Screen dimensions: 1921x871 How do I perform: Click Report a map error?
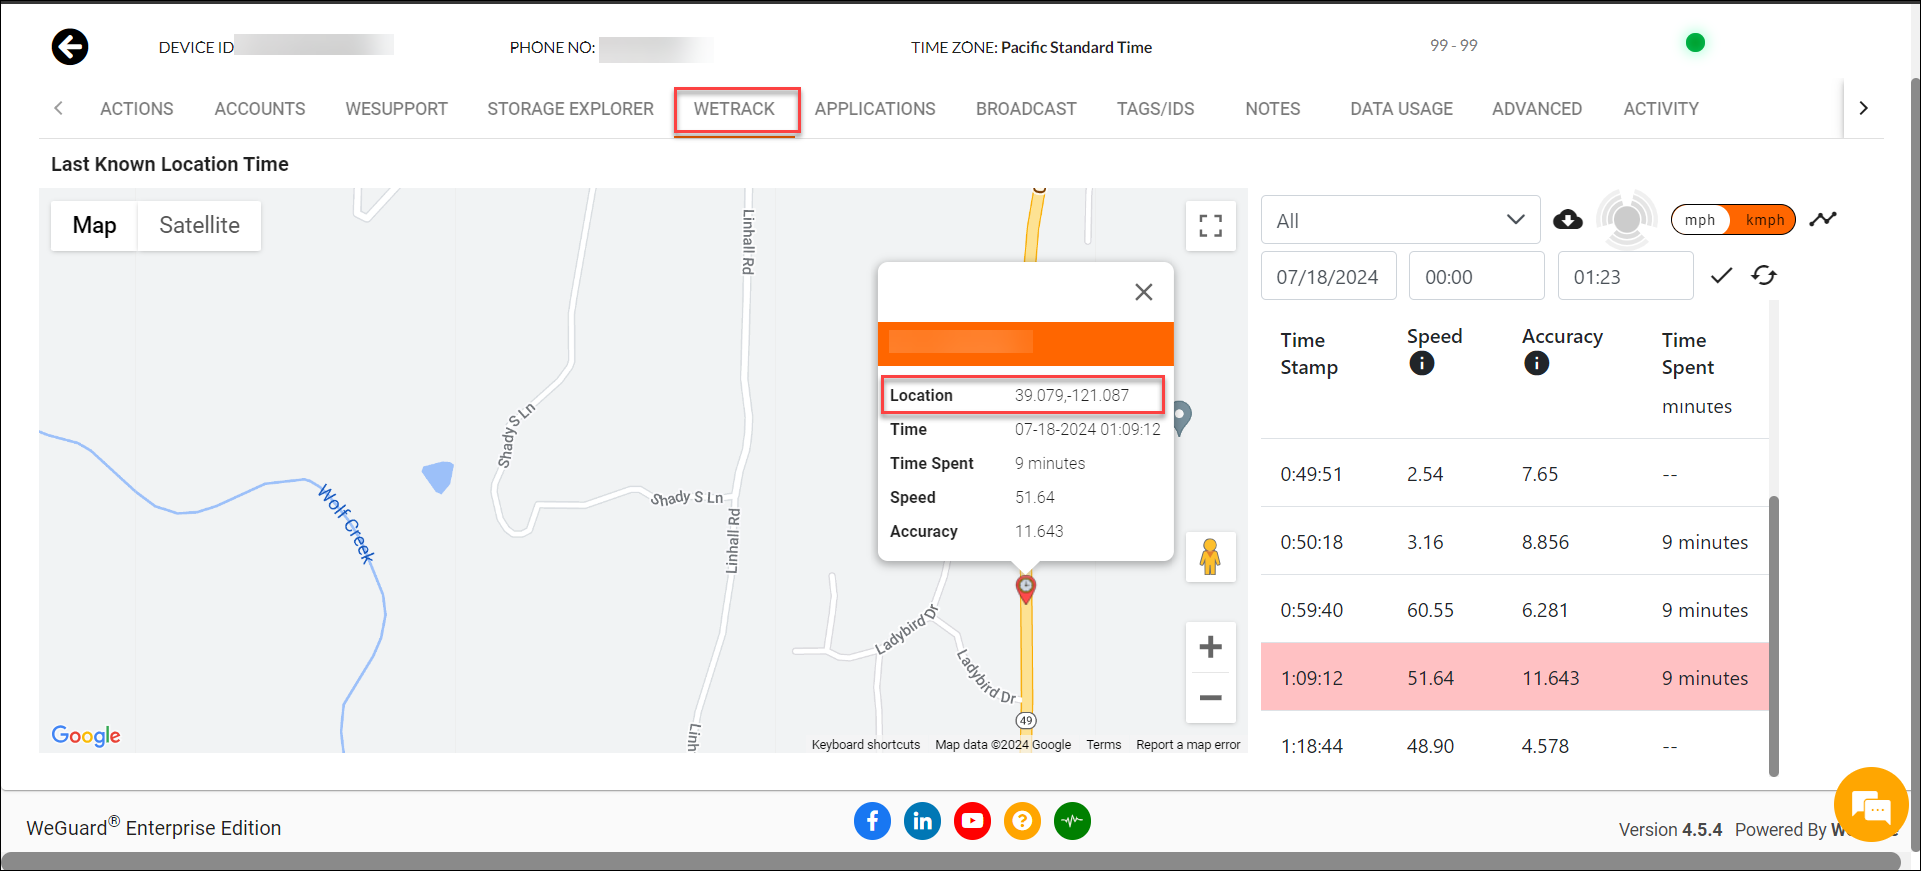[x=1188, y=745]
